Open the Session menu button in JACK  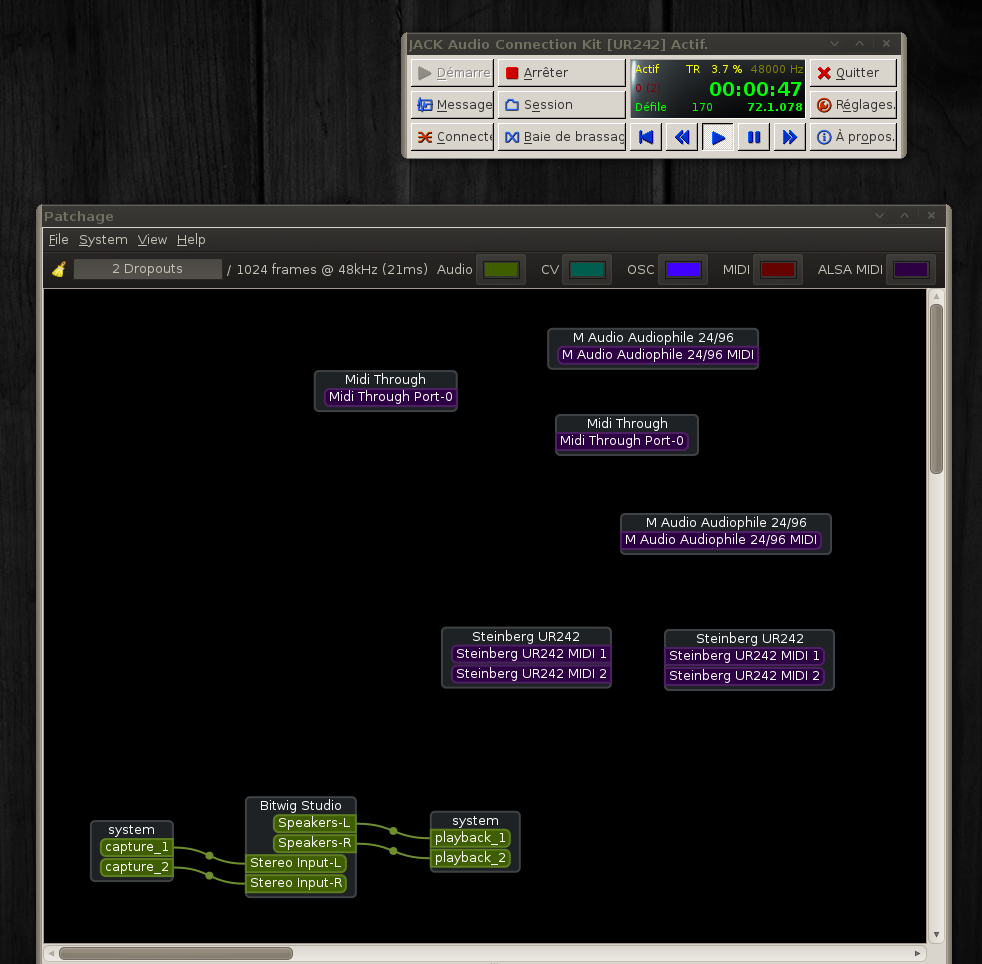[x=562, y=105]
